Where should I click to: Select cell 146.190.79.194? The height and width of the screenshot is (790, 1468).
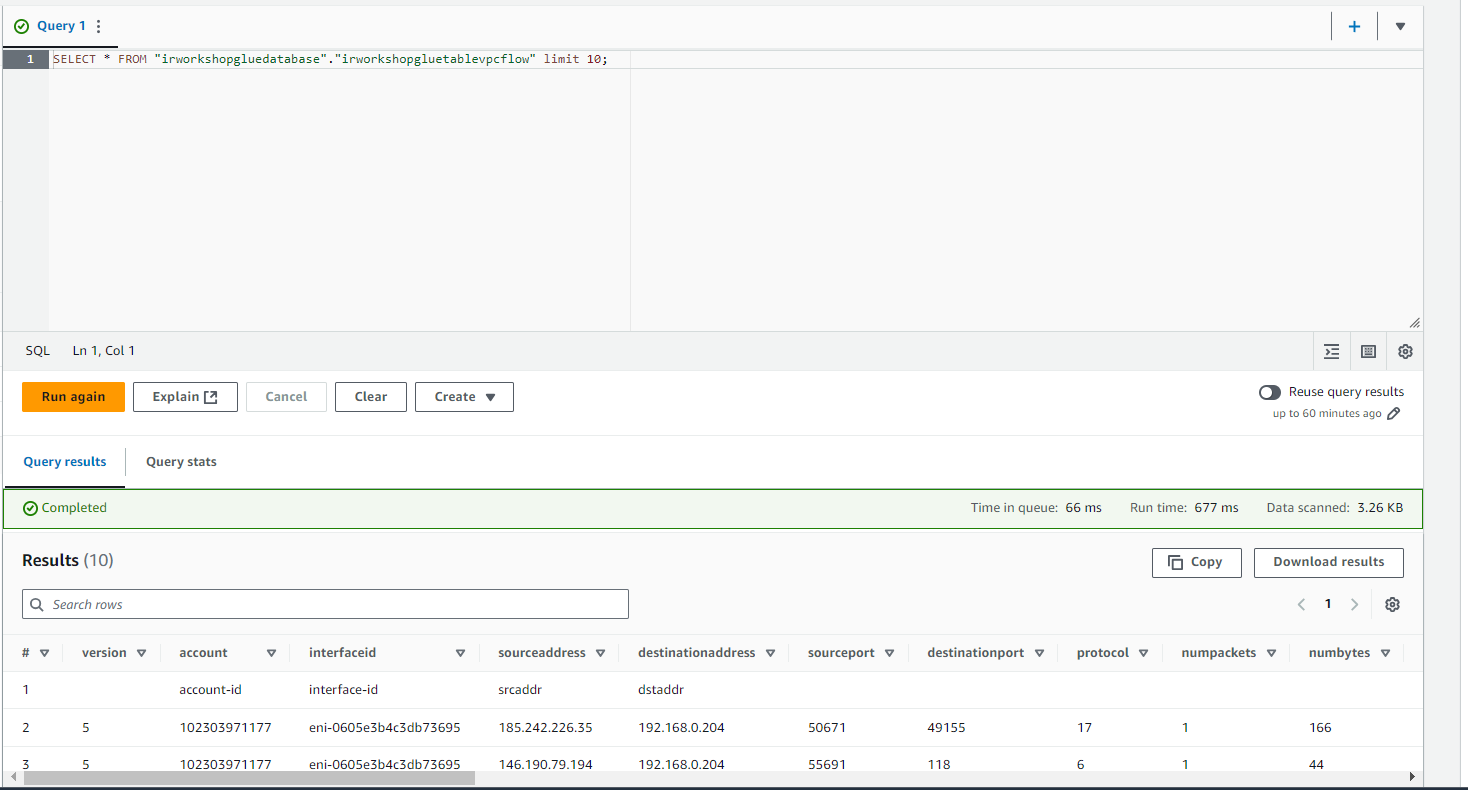(x=545, y=765)
